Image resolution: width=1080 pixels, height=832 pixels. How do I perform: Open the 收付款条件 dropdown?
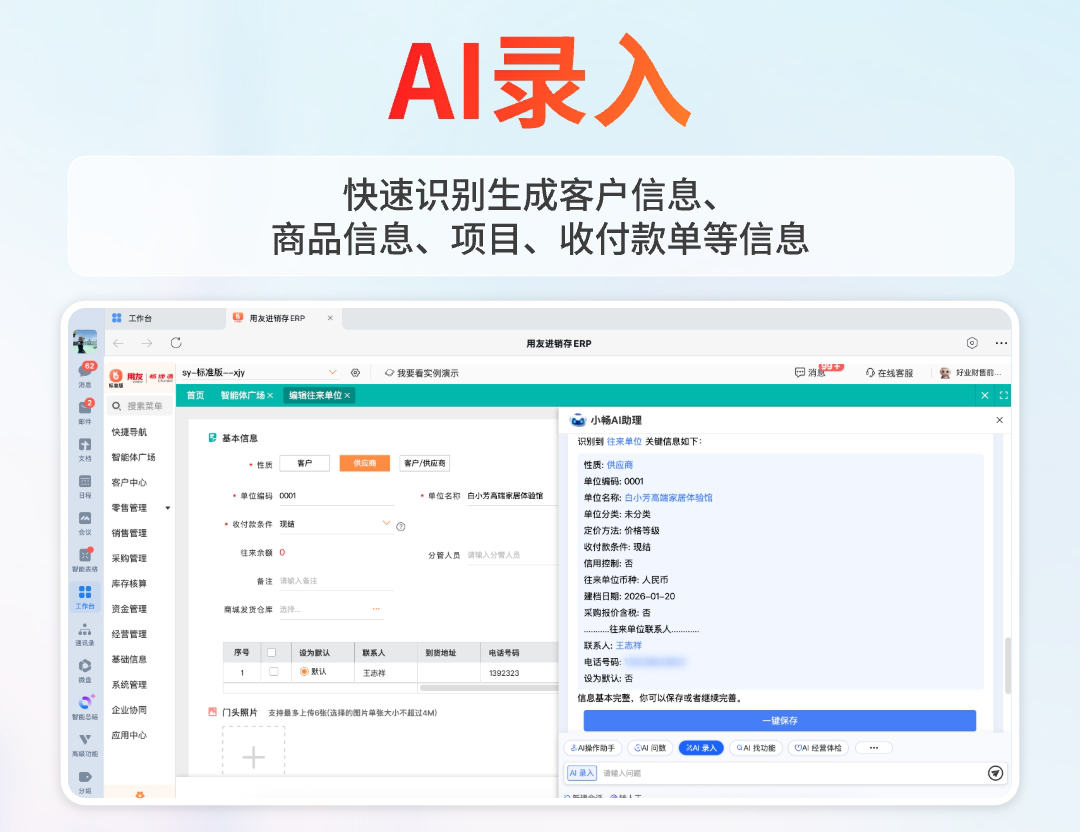(387, 523)
